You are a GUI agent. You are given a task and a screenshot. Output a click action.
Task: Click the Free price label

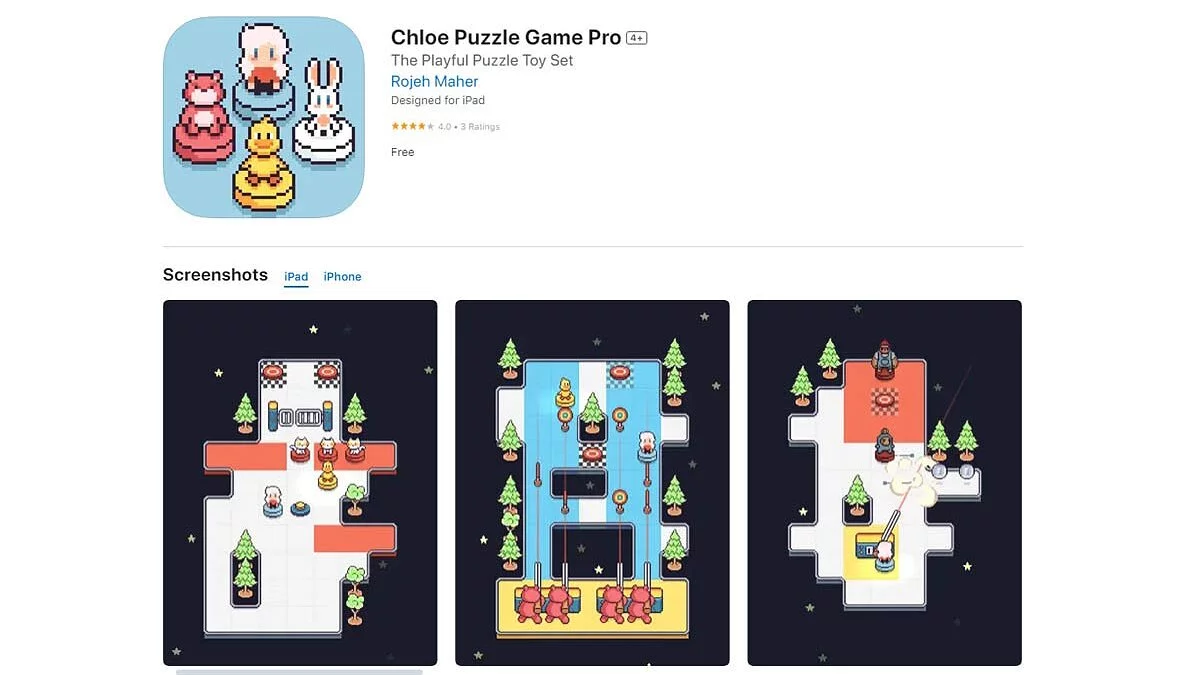click(403, 152)
